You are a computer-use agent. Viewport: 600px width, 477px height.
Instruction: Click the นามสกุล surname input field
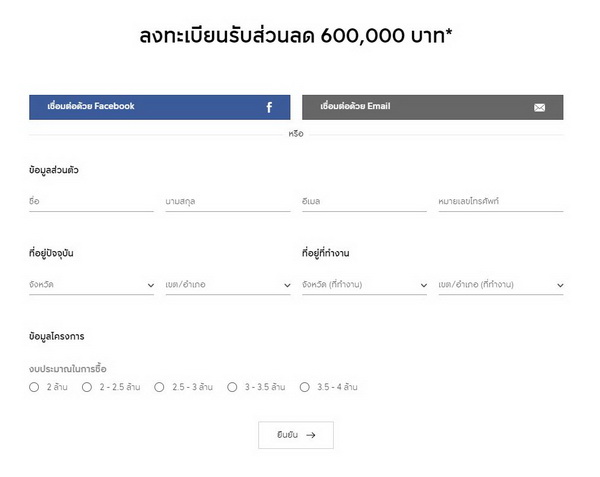coord(227,202)
